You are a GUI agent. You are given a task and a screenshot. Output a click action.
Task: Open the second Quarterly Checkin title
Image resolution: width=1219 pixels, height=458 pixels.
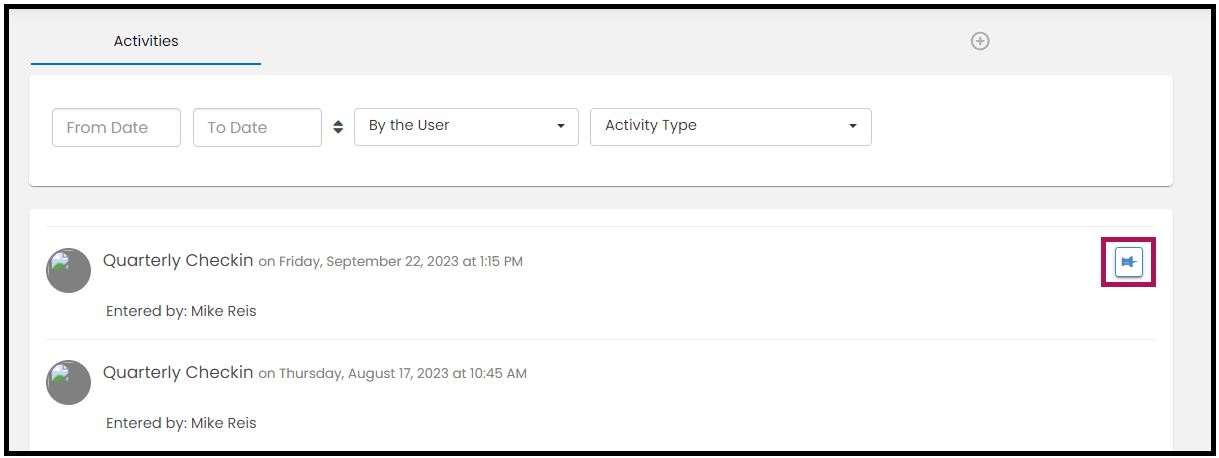click(x=178, y=373)
